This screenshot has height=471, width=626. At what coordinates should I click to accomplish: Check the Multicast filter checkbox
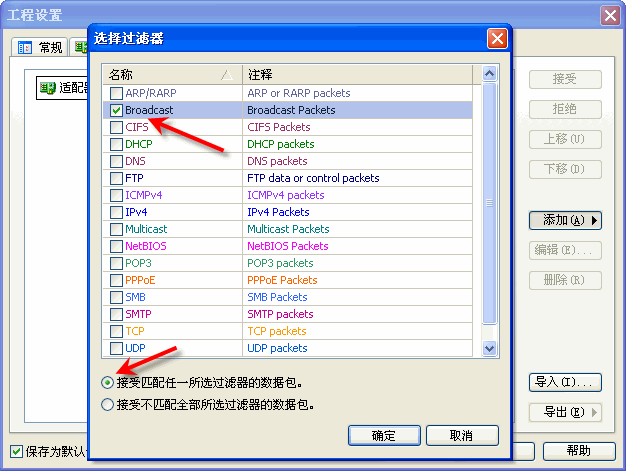[x=116, y=229]
